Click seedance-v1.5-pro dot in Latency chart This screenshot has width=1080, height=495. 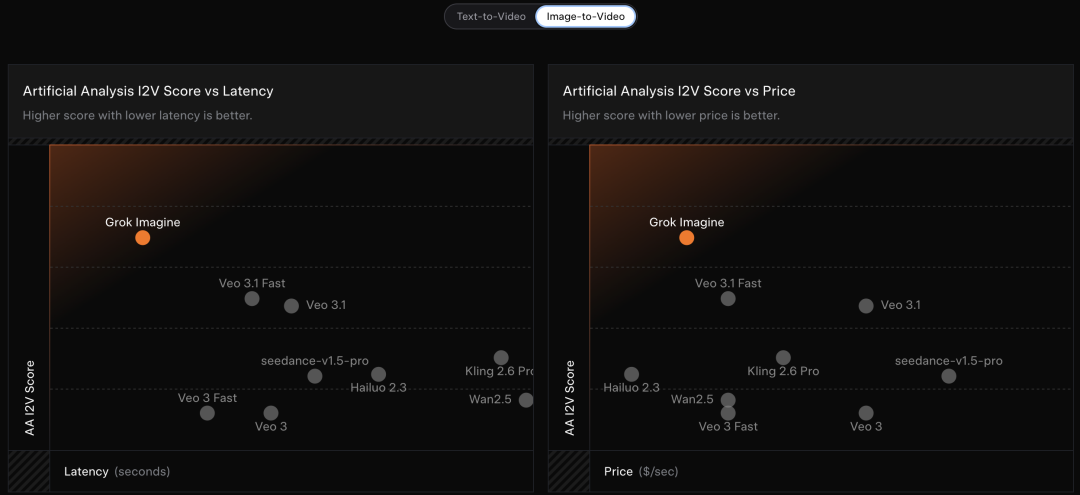[315, 376]
